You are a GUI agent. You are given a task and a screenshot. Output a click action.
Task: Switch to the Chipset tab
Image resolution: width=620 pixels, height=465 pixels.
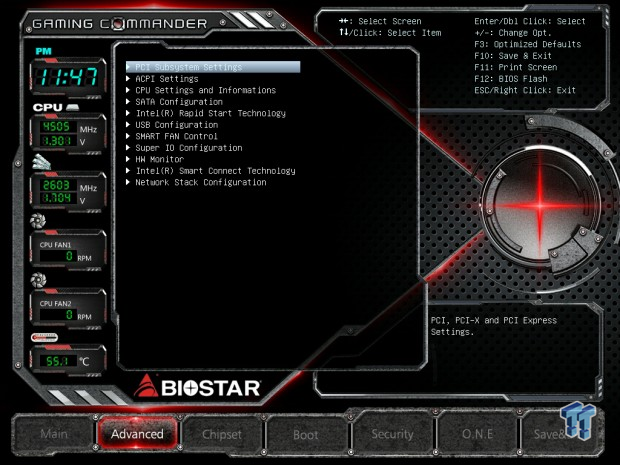222,434
